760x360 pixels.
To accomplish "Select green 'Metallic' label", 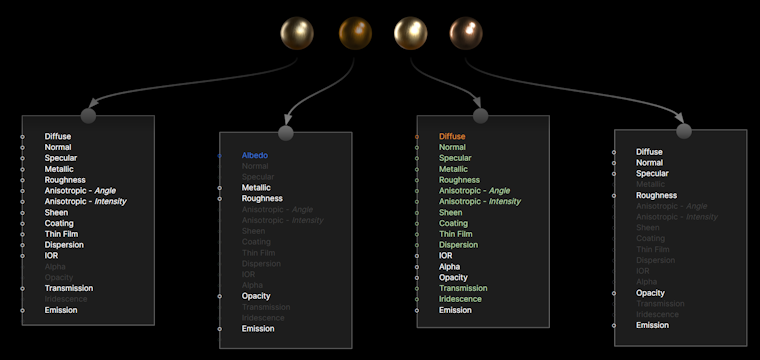I will tap(454, 169).
